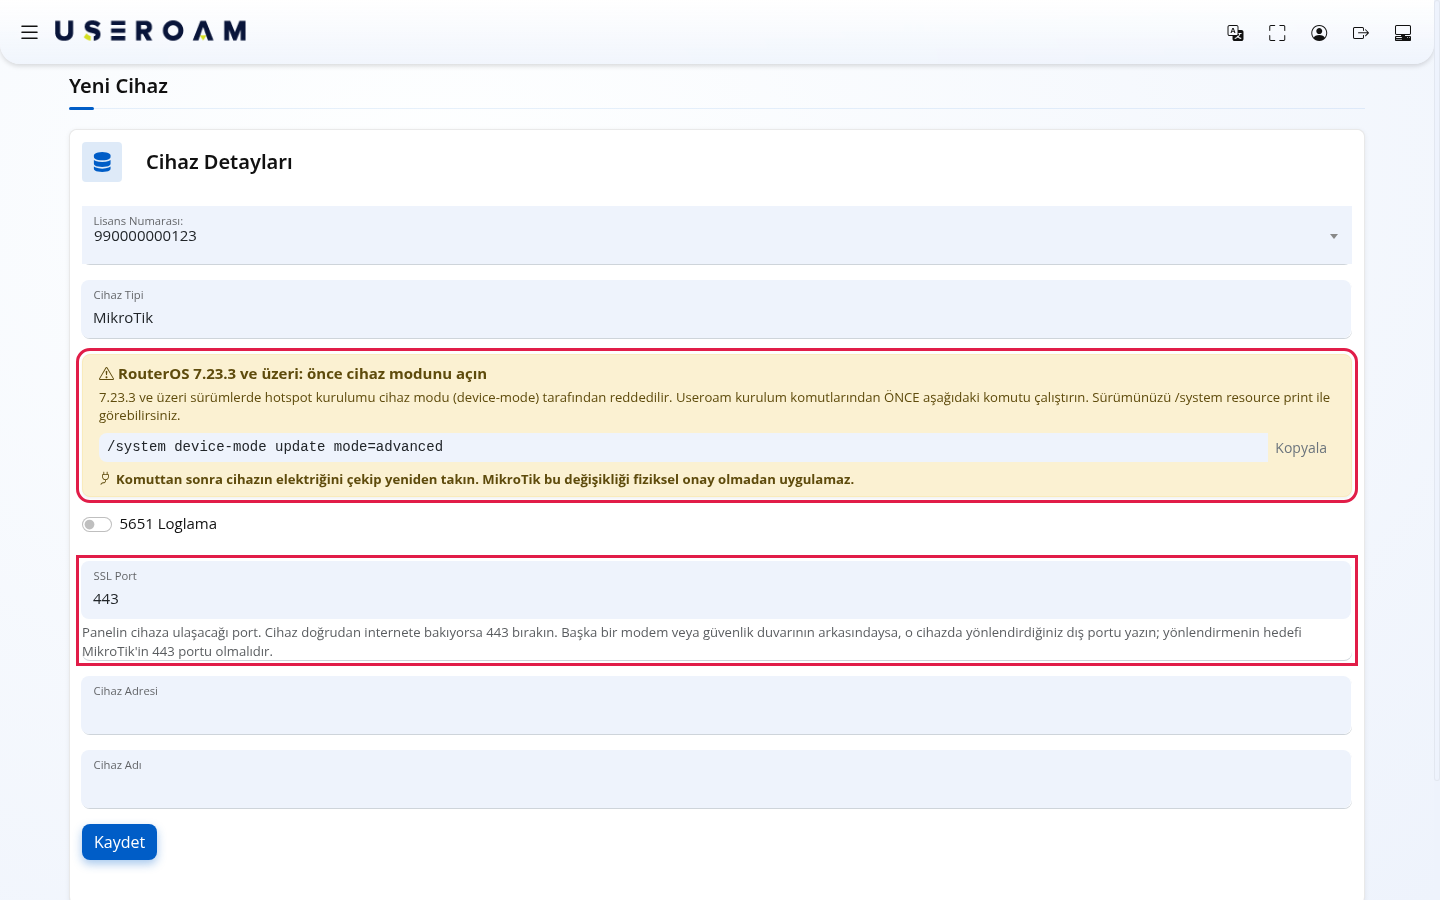Enable the 5651 Loglama switch
The height and width of the screenshot is (900, 1440).
point(97,524)
